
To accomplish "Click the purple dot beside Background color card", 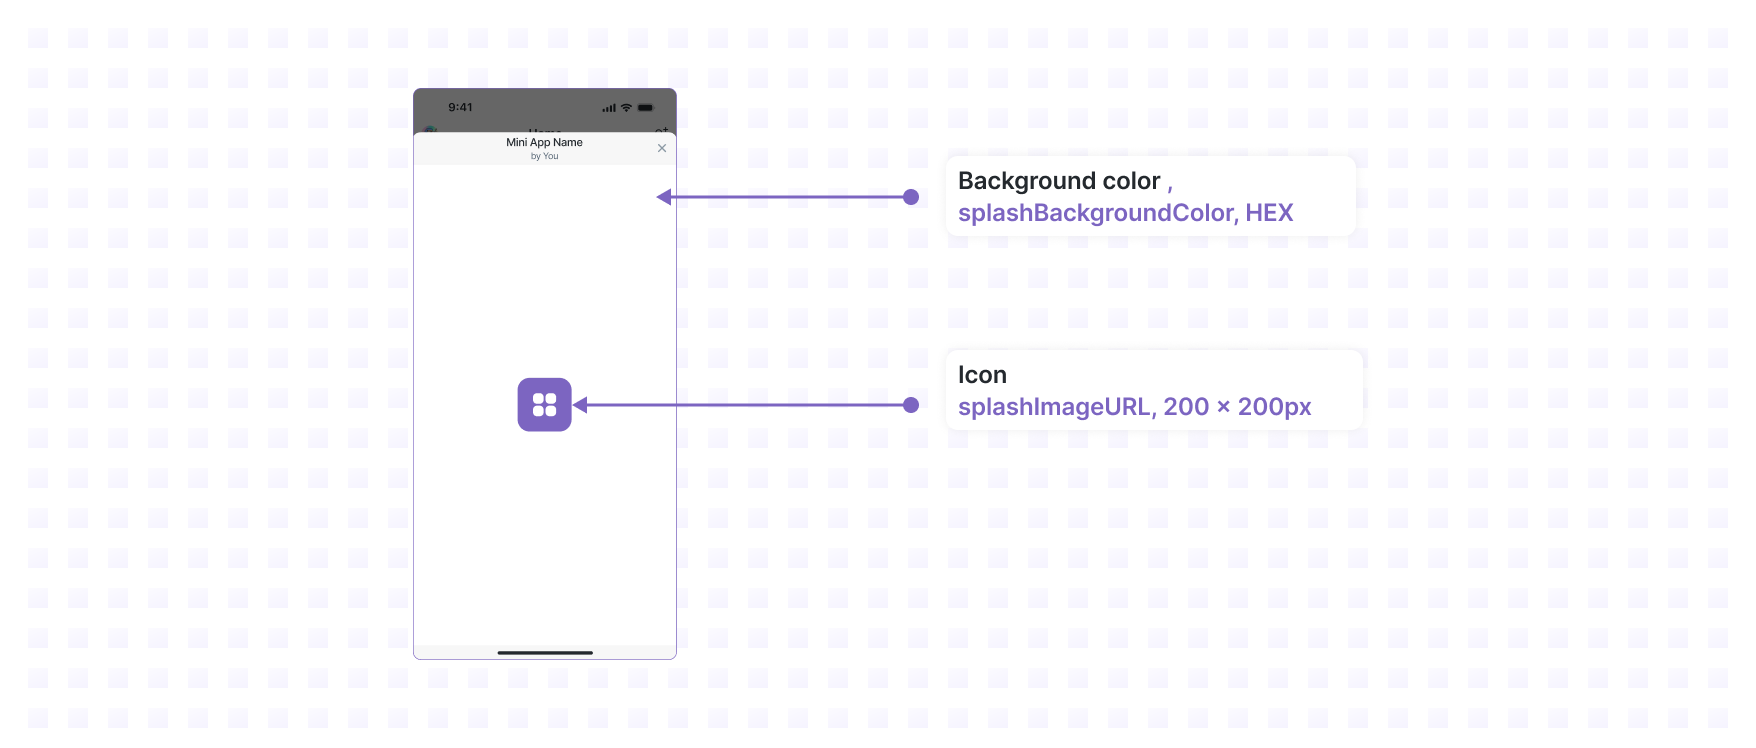I will (911, 197).
